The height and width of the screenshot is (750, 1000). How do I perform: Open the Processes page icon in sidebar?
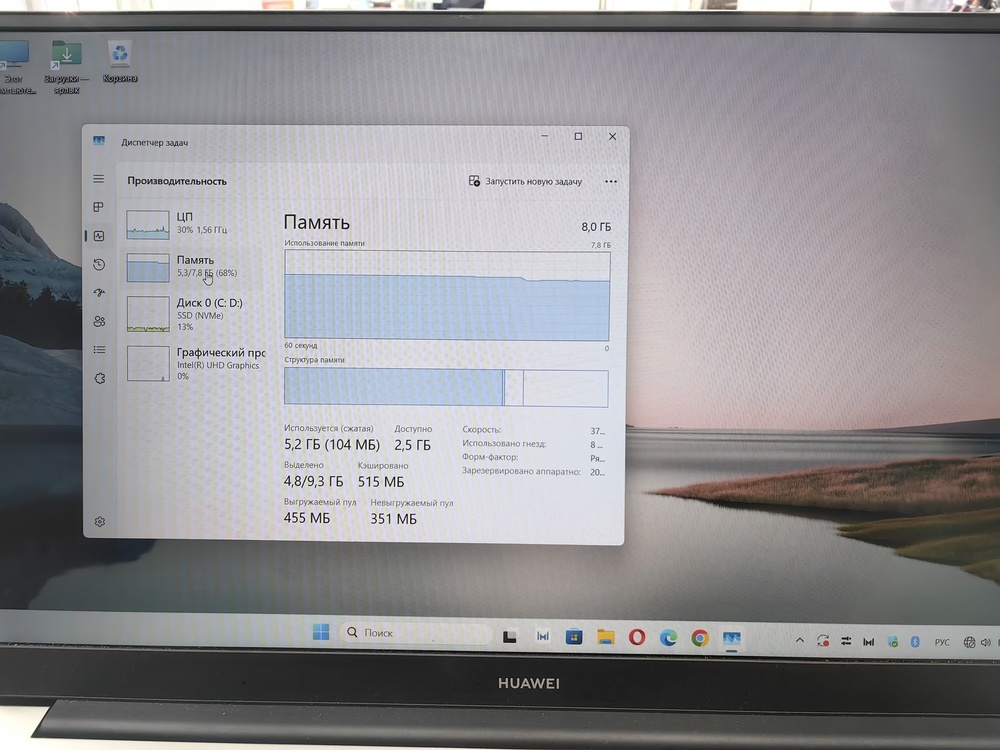coord(98,207)
